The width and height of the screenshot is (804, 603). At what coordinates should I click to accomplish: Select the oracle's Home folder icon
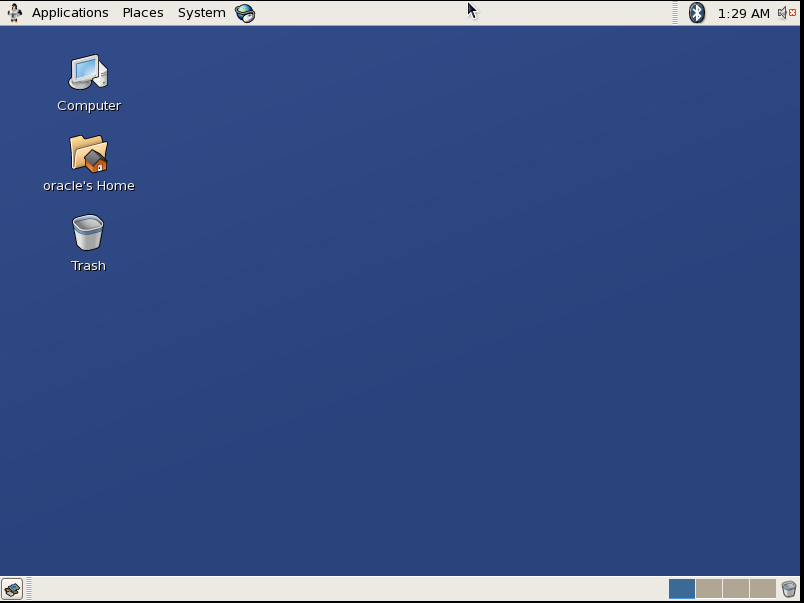[x=89, y=153]
